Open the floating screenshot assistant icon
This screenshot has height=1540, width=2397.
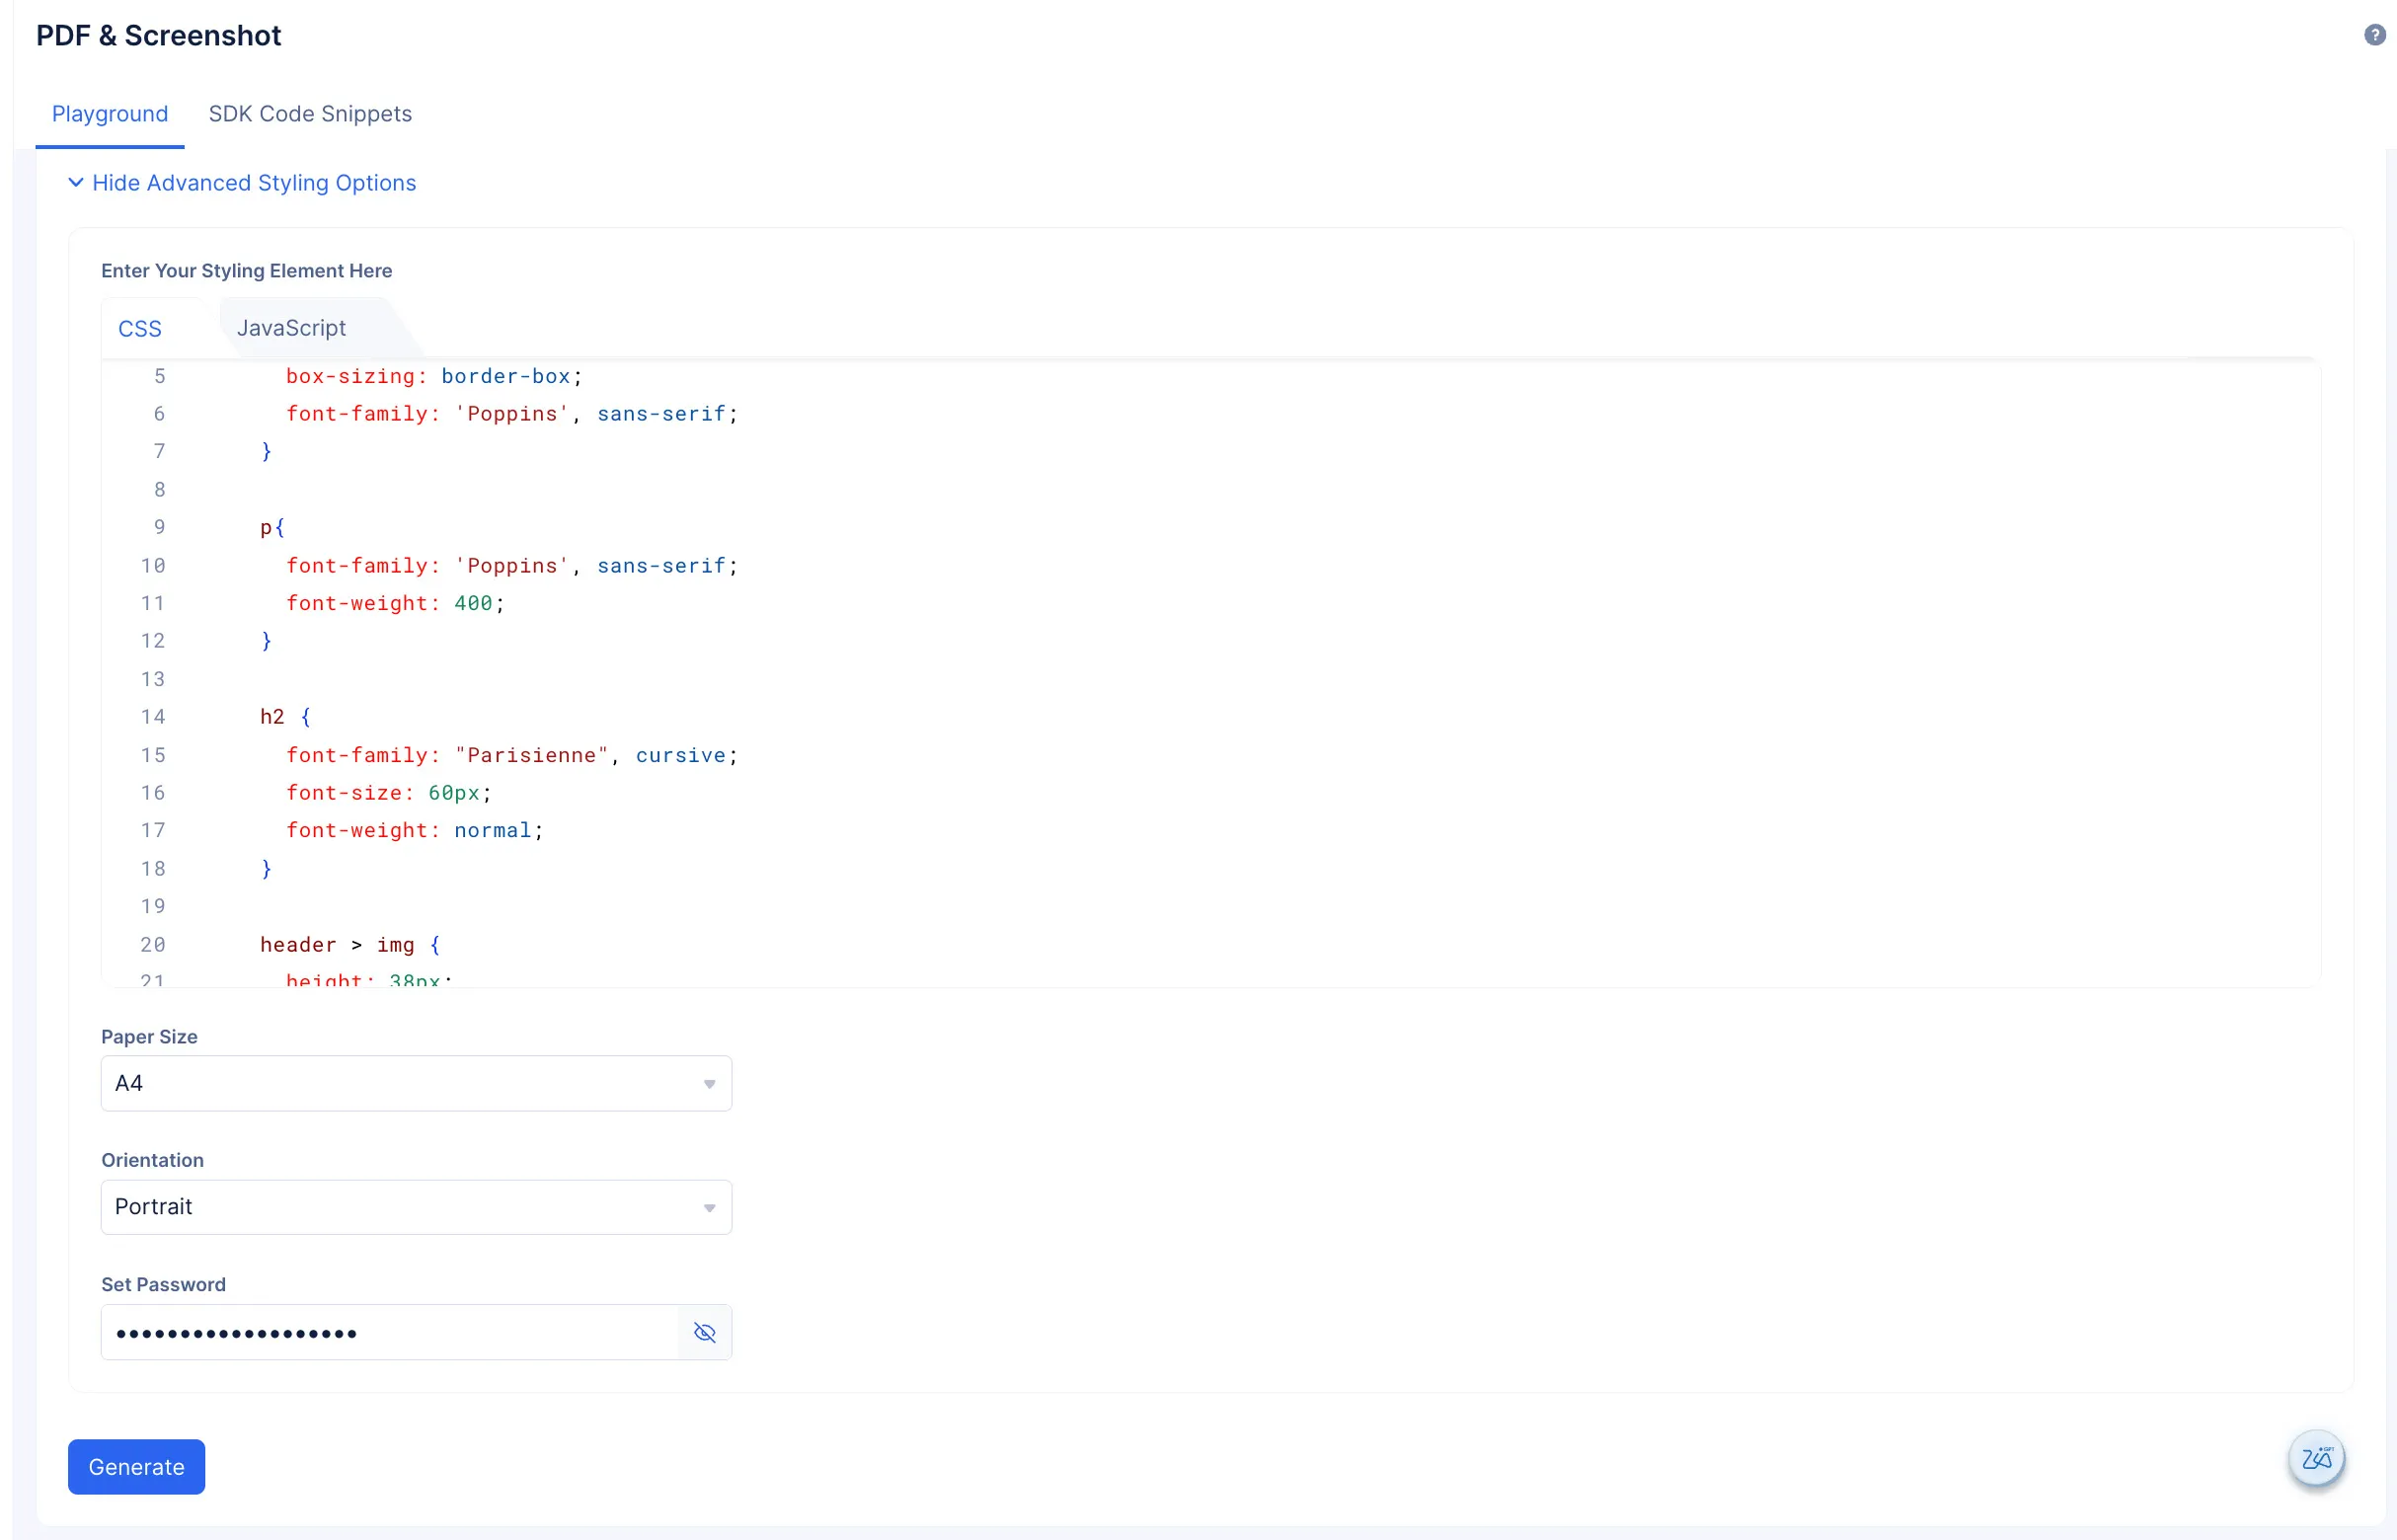point(2316,1458)
